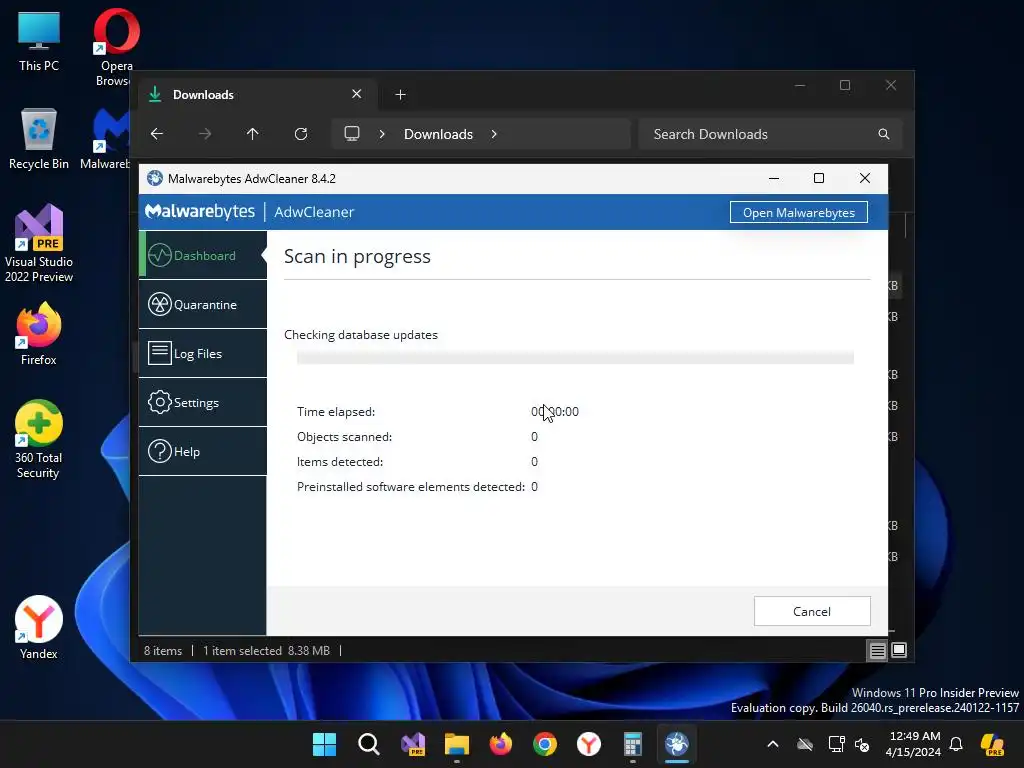Screen dimensions: 1024x768
Task: Open the Help section
Action: click(x=203, y=451)
